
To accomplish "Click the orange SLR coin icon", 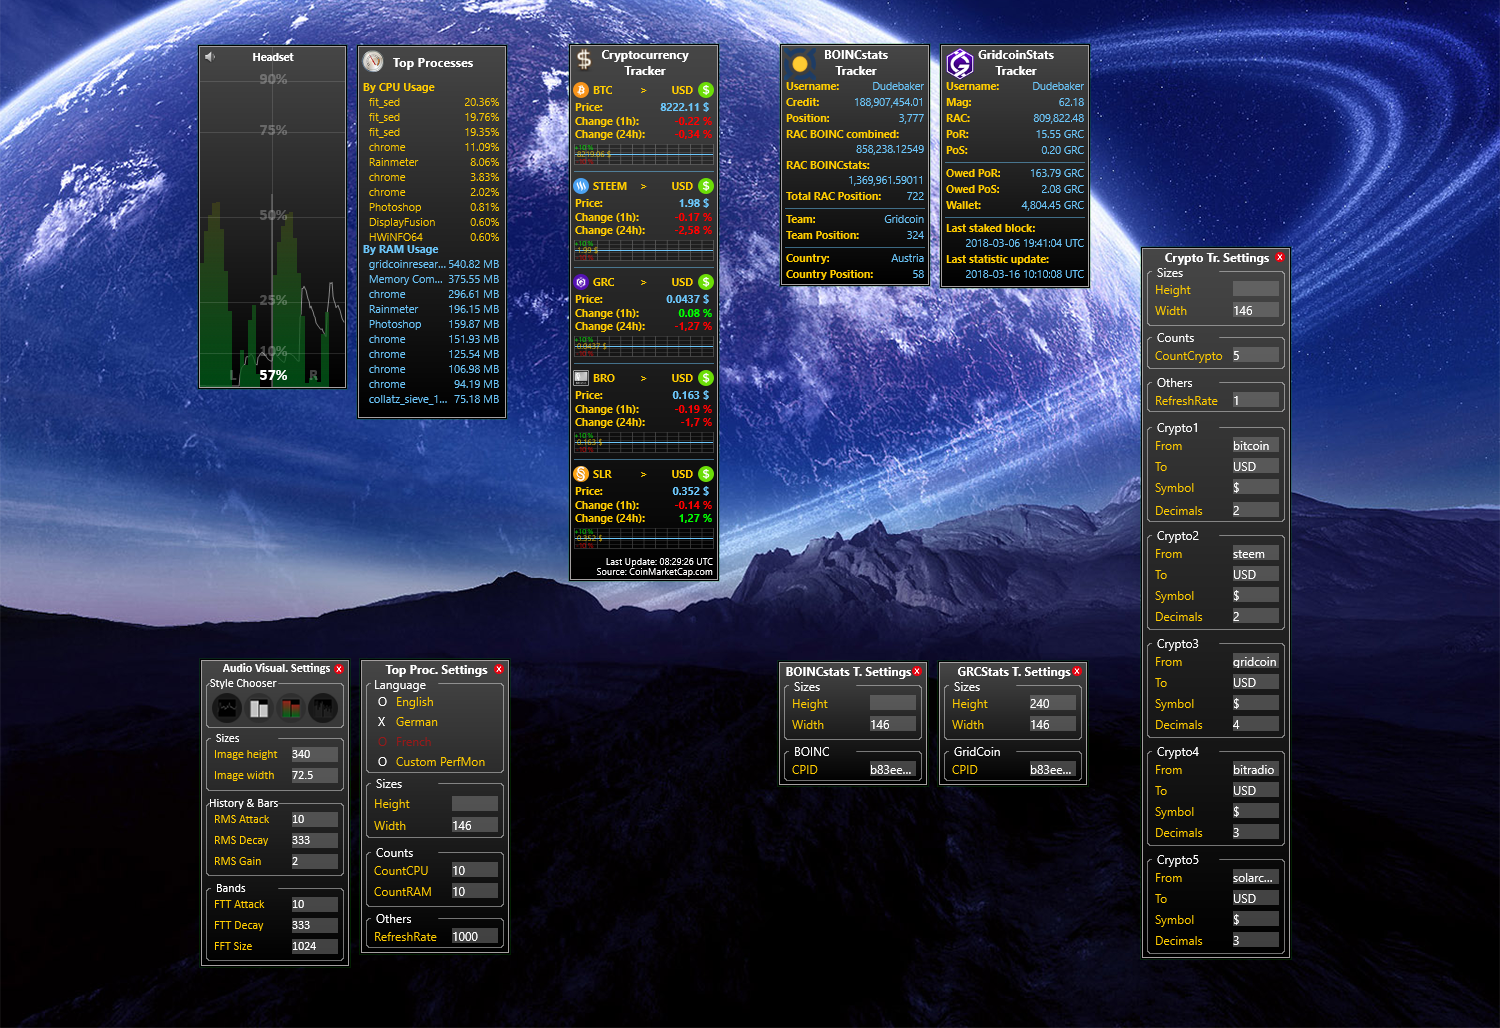I will pos(581,474).
